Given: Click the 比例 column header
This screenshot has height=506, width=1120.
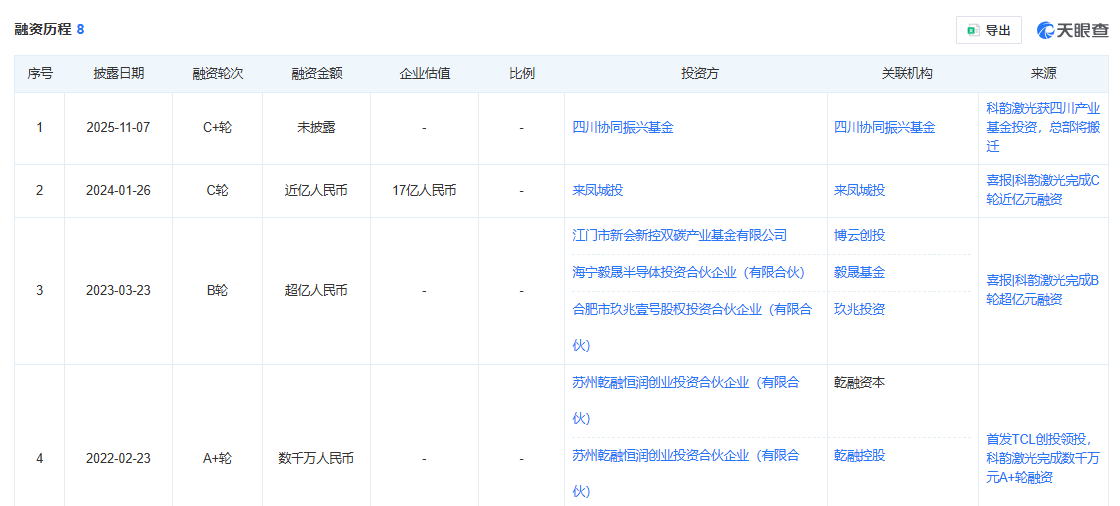Looking at the screenshot, I should coord(521,74).
